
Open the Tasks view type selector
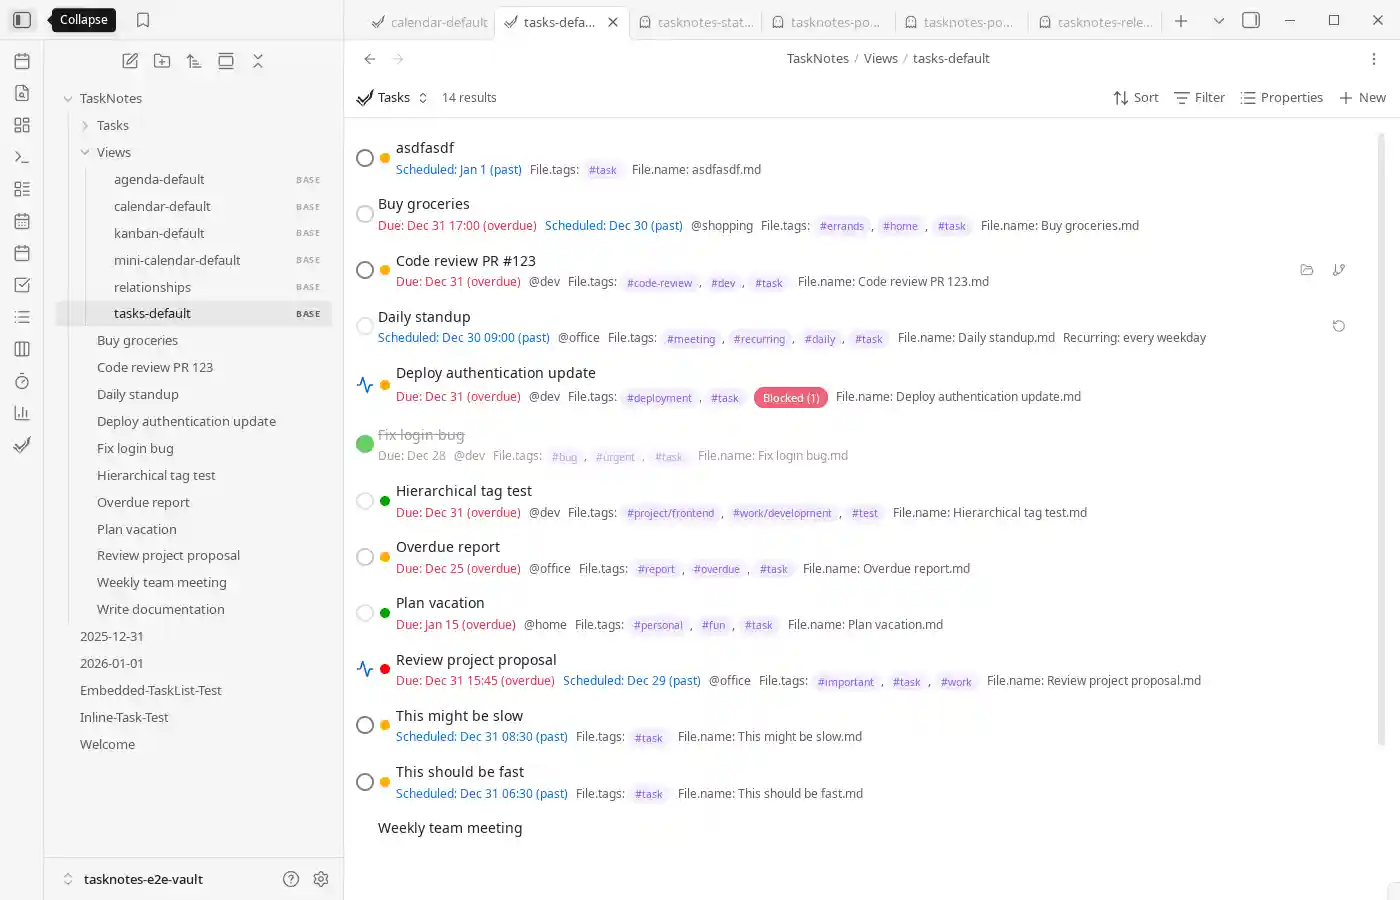(x=422, y=97)
